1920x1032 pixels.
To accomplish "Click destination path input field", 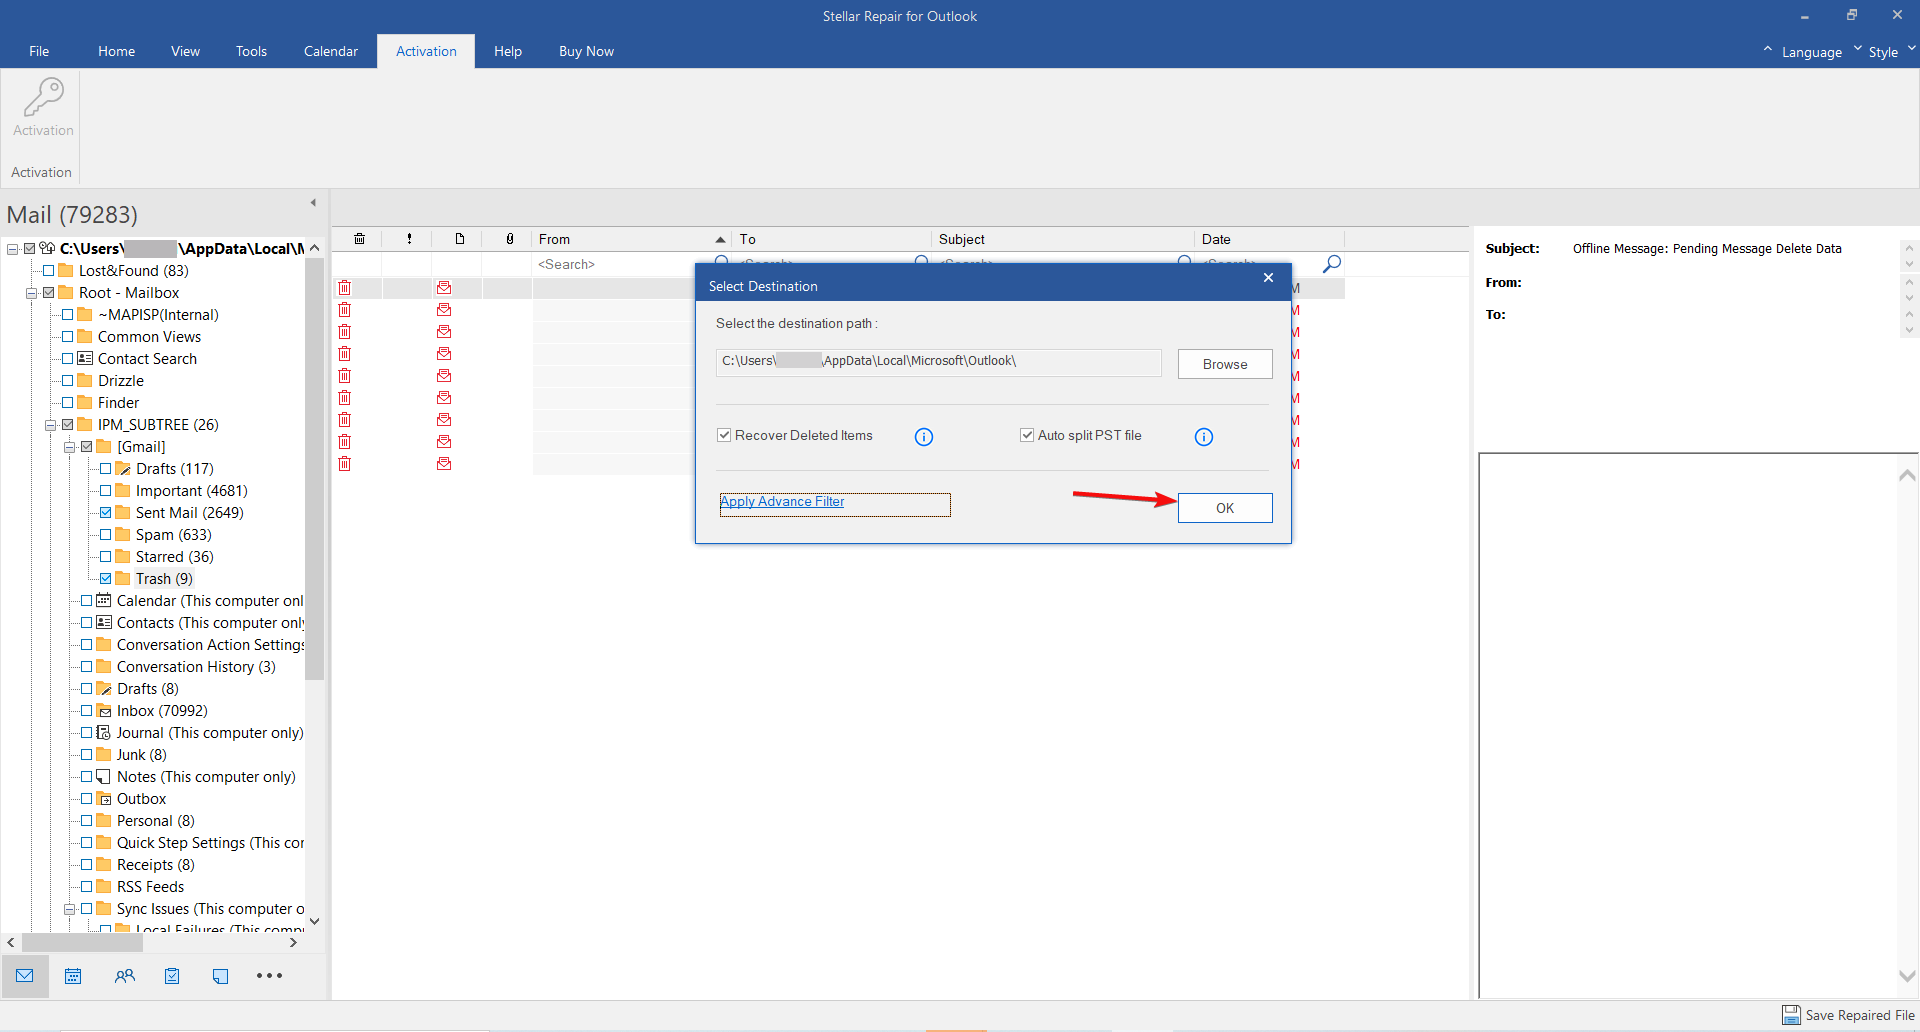I will coord(938,362).
